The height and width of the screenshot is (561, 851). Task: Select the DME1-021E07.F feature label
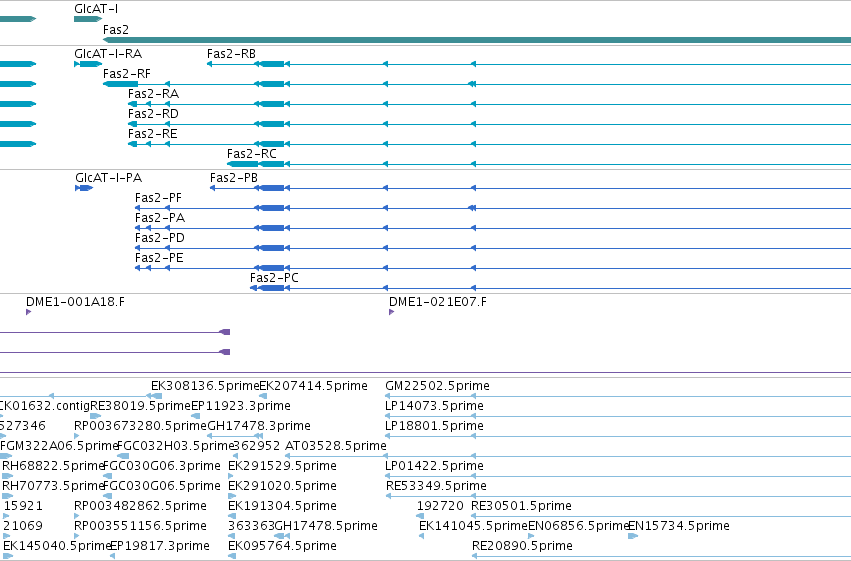tap(438, 302)
